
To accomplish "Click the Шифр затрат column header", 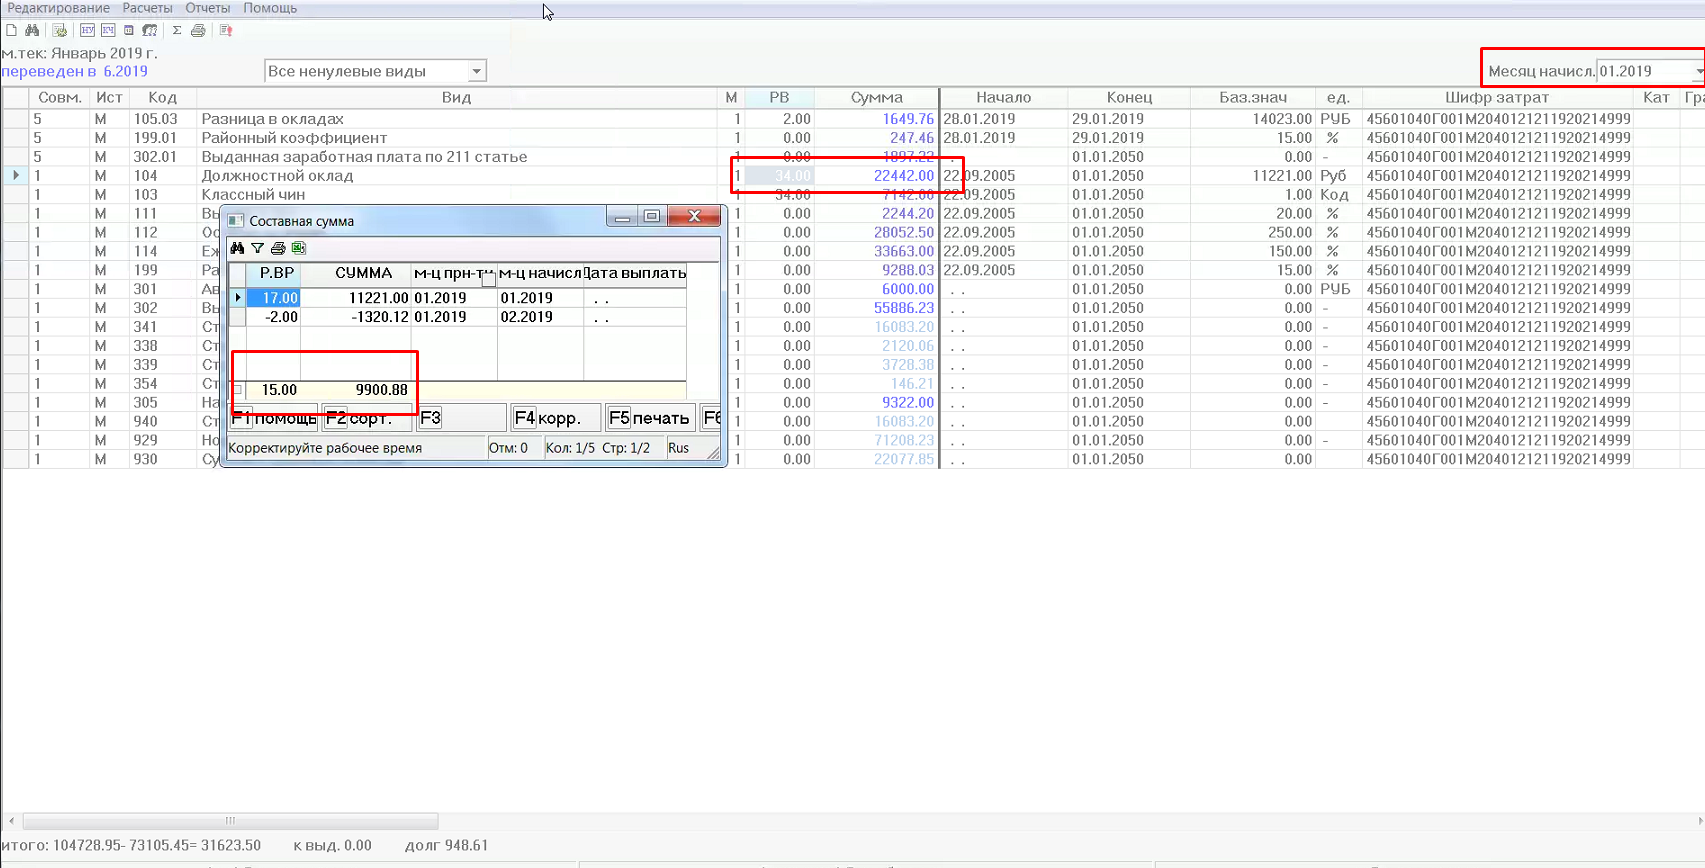I will pyautogui.click(x=1497, y=98).
